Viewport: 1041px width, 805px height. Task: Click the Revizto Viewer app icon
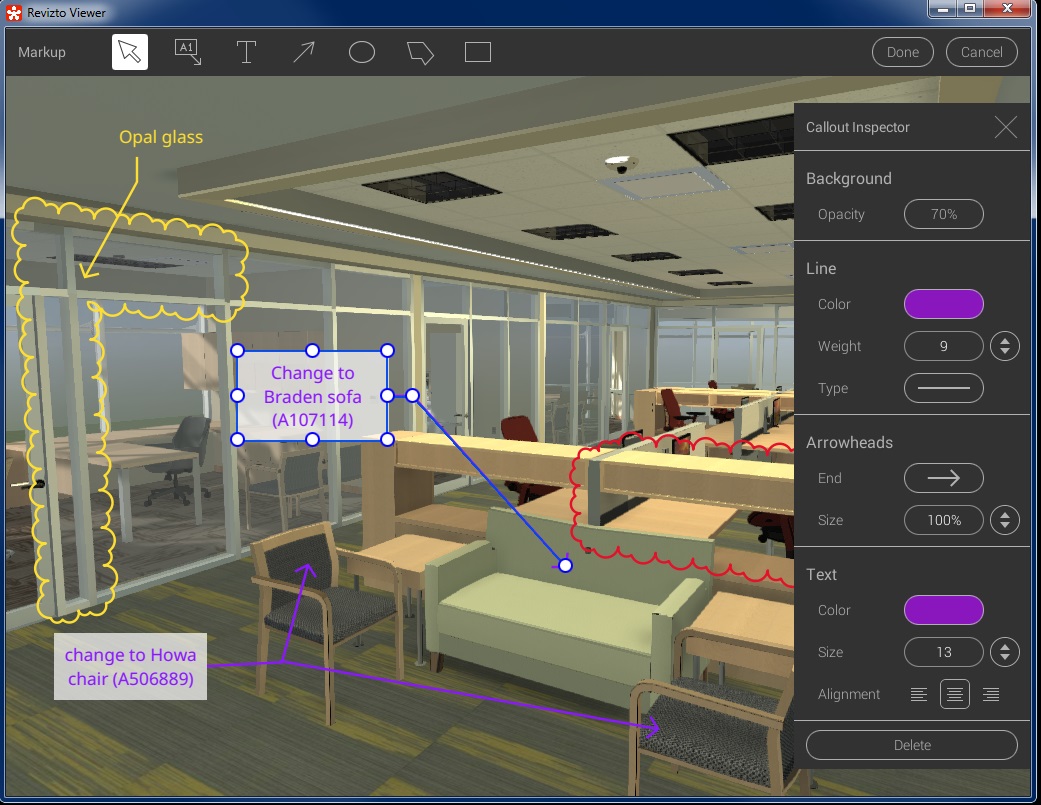tap(13, 12)
